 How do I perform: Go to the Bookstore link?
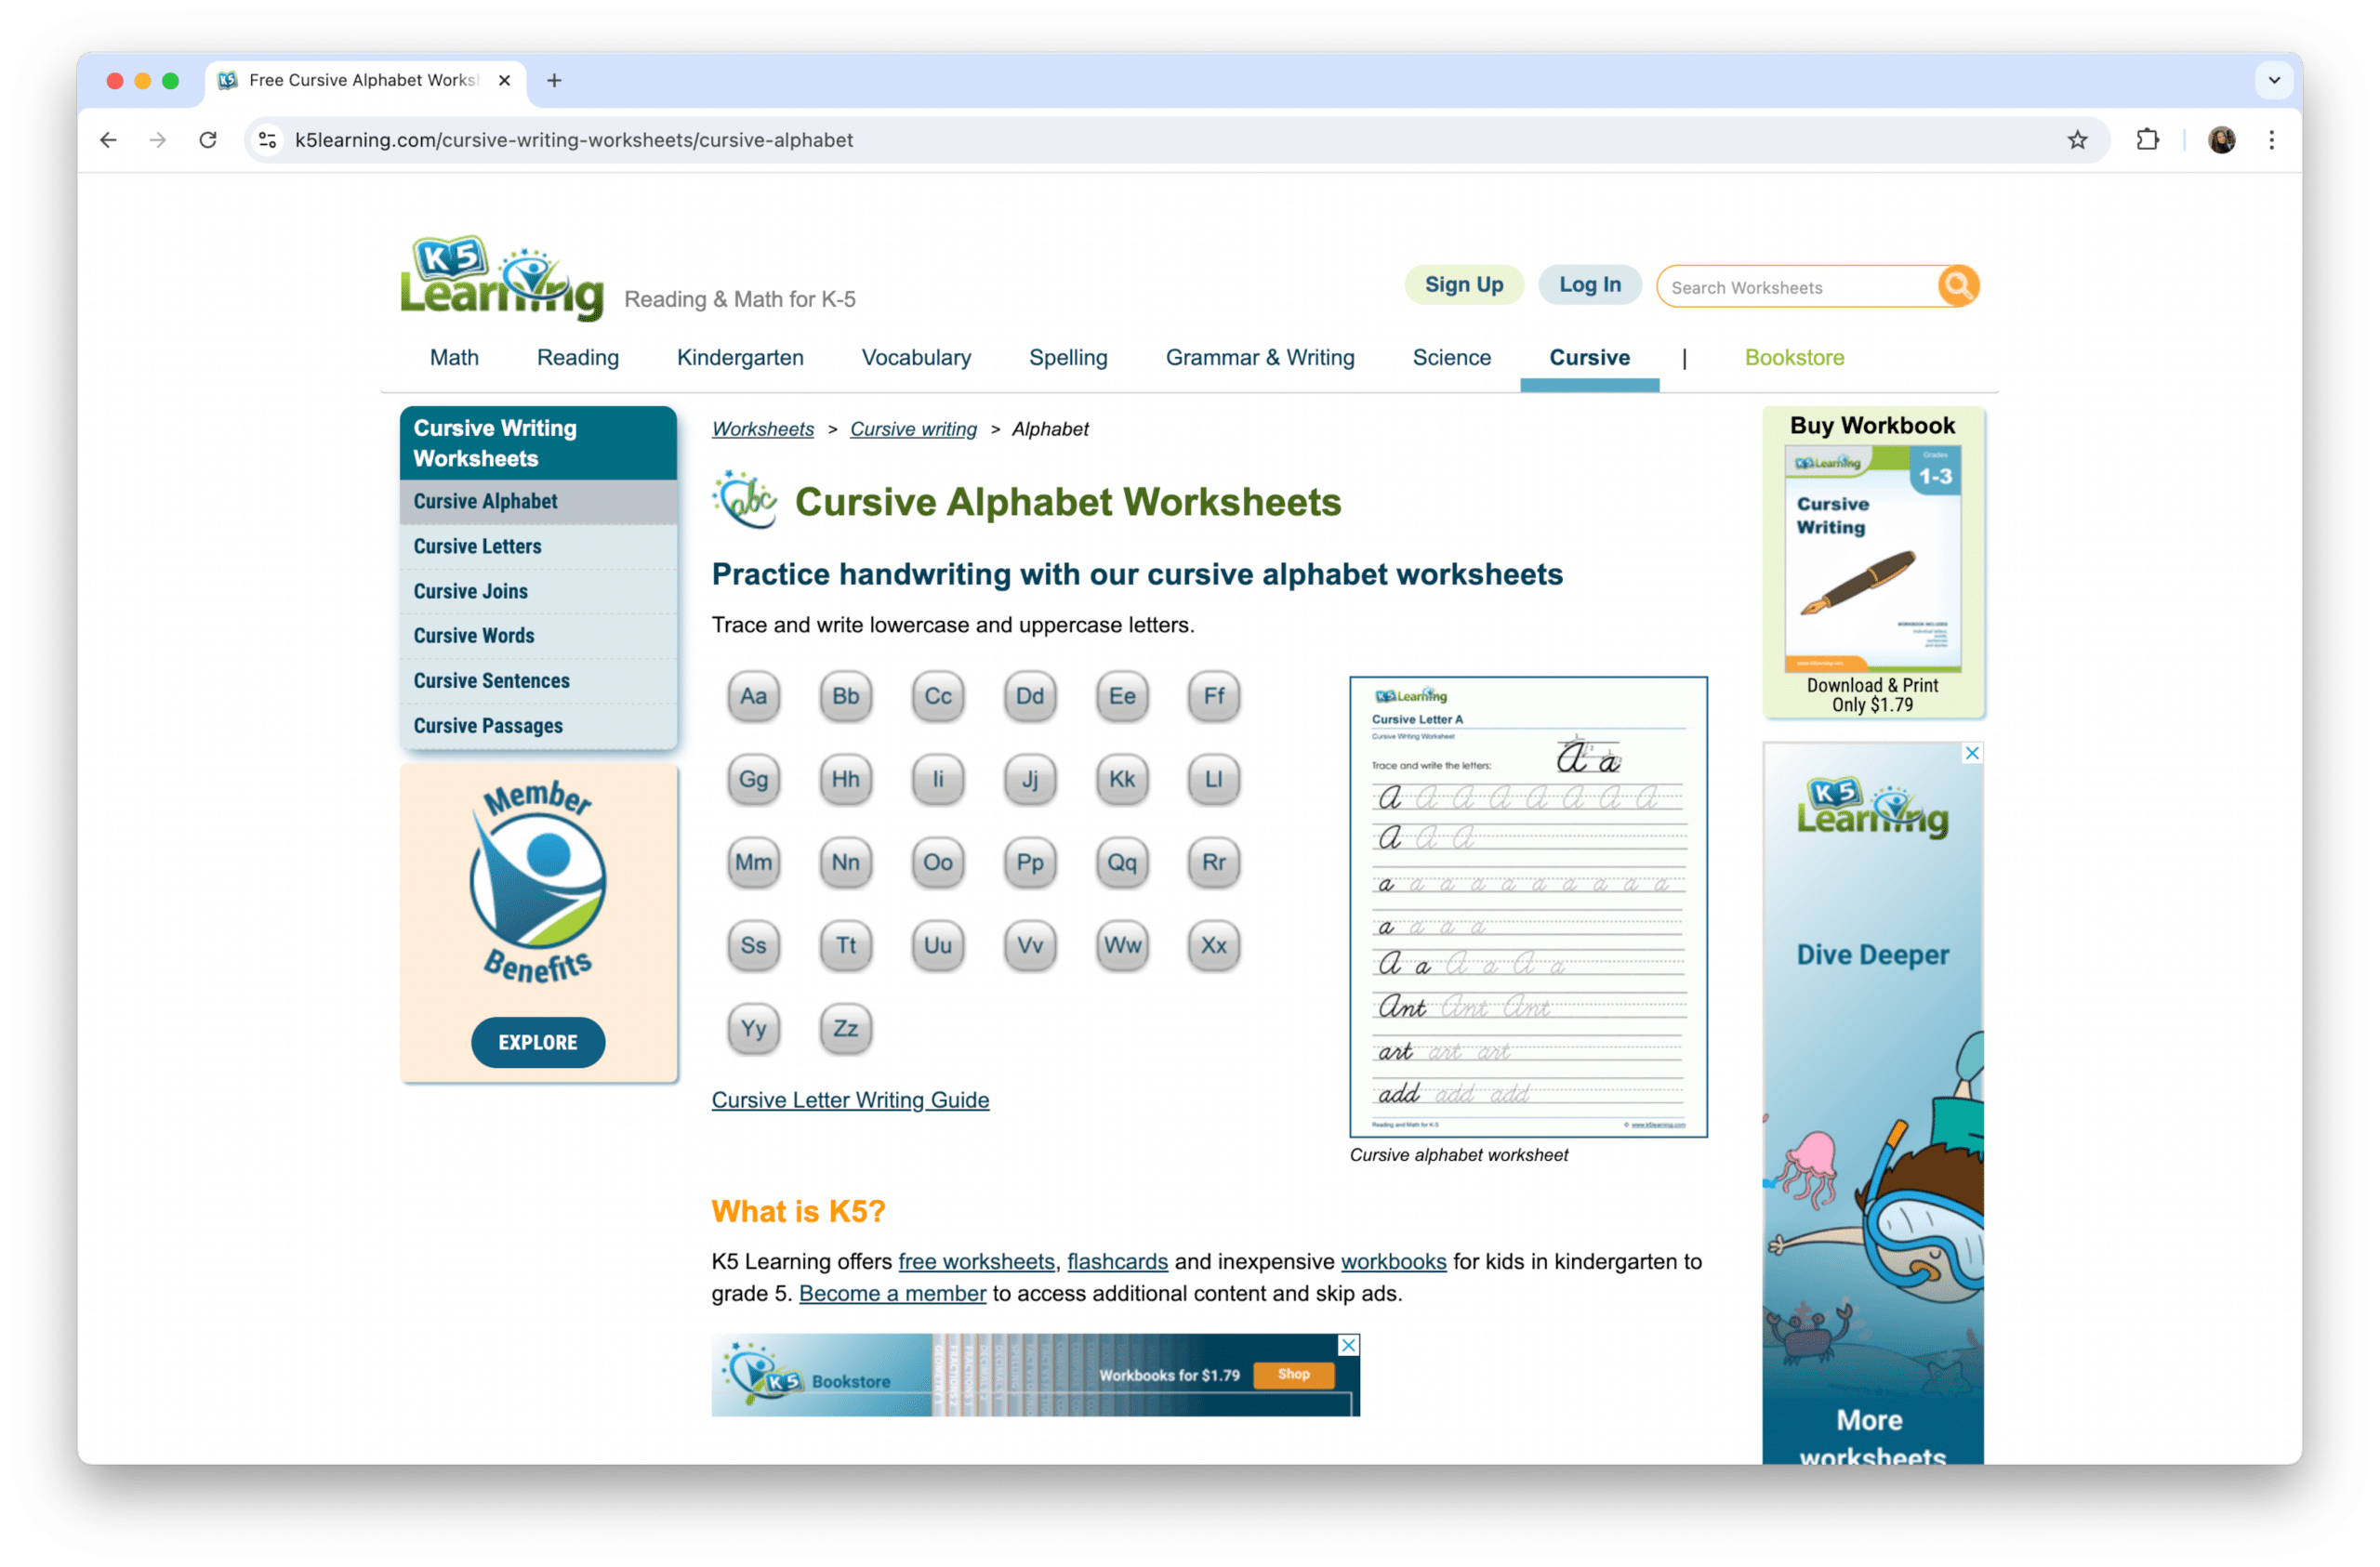click(1794, 357)
